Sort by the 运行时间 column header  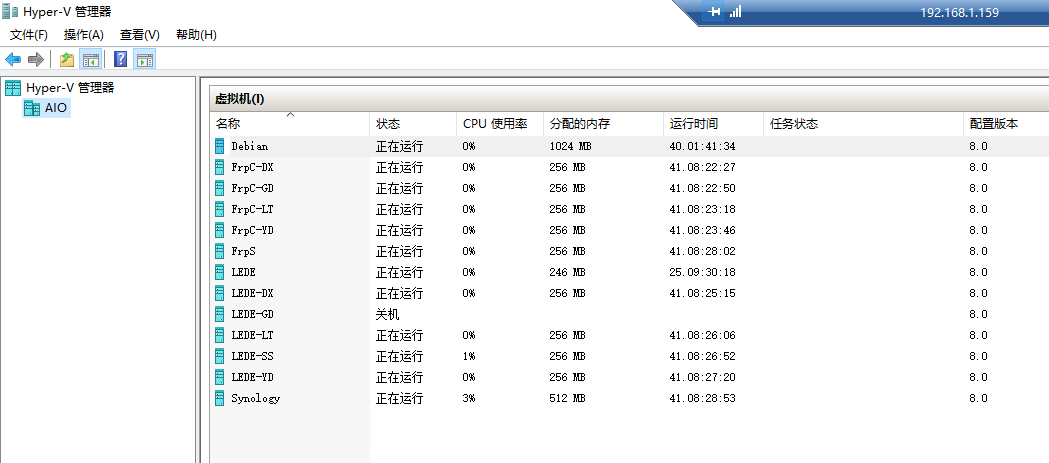714,124
